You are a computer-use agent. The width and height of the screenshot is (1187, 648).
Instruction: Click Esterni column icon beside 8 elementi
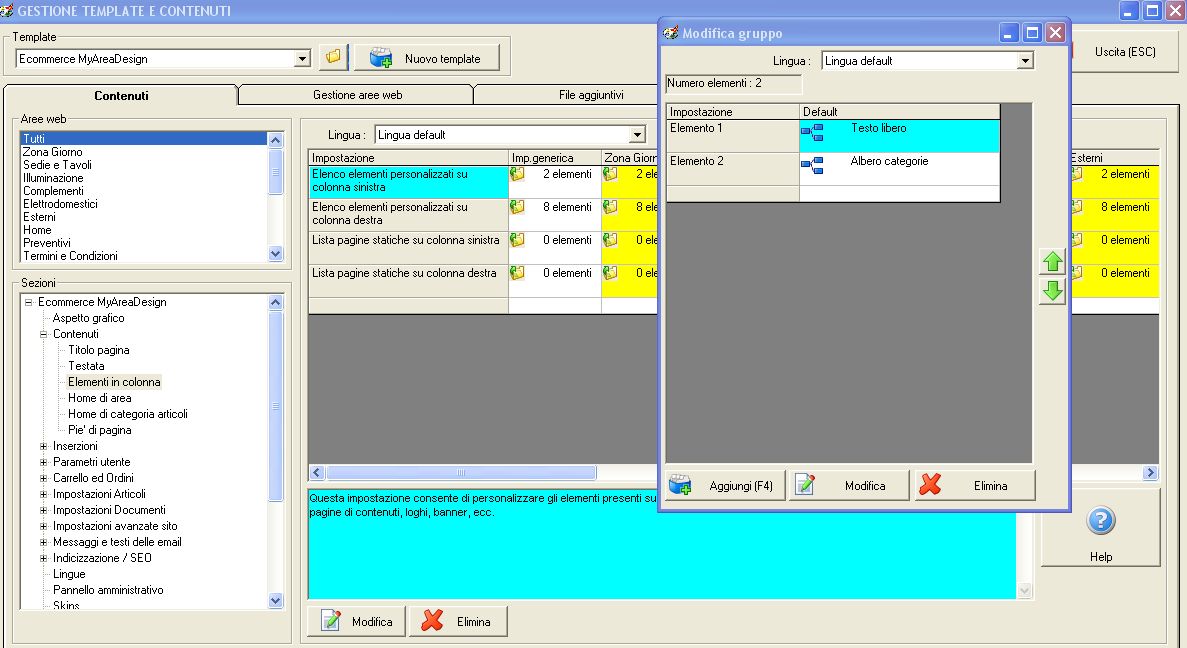[x=1076, y=207]
